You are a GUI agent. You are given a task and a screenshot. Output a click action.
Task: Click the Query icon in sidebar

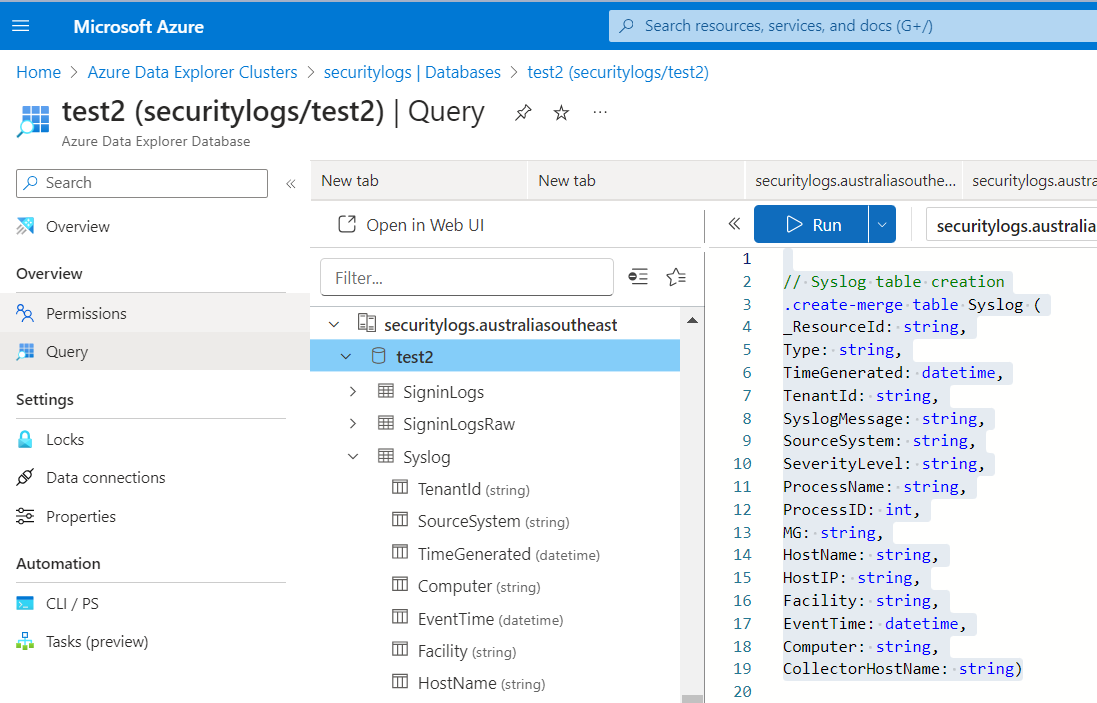(x=25, y=351)
